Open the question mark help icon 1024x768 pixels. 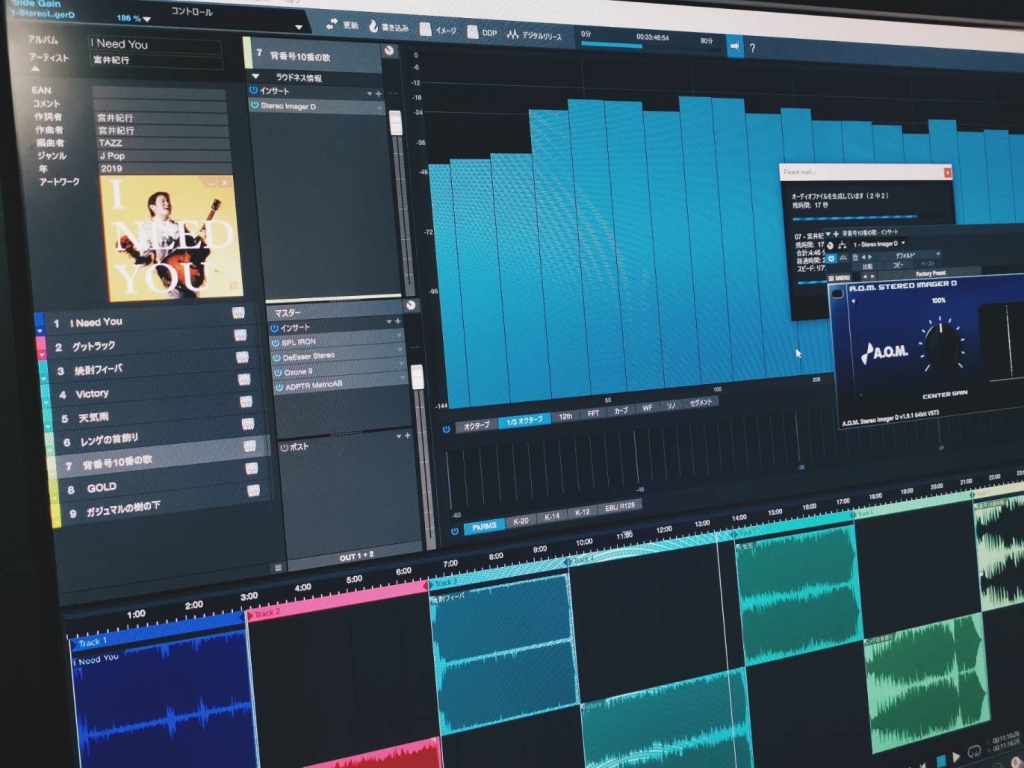[x=752, y=48]
